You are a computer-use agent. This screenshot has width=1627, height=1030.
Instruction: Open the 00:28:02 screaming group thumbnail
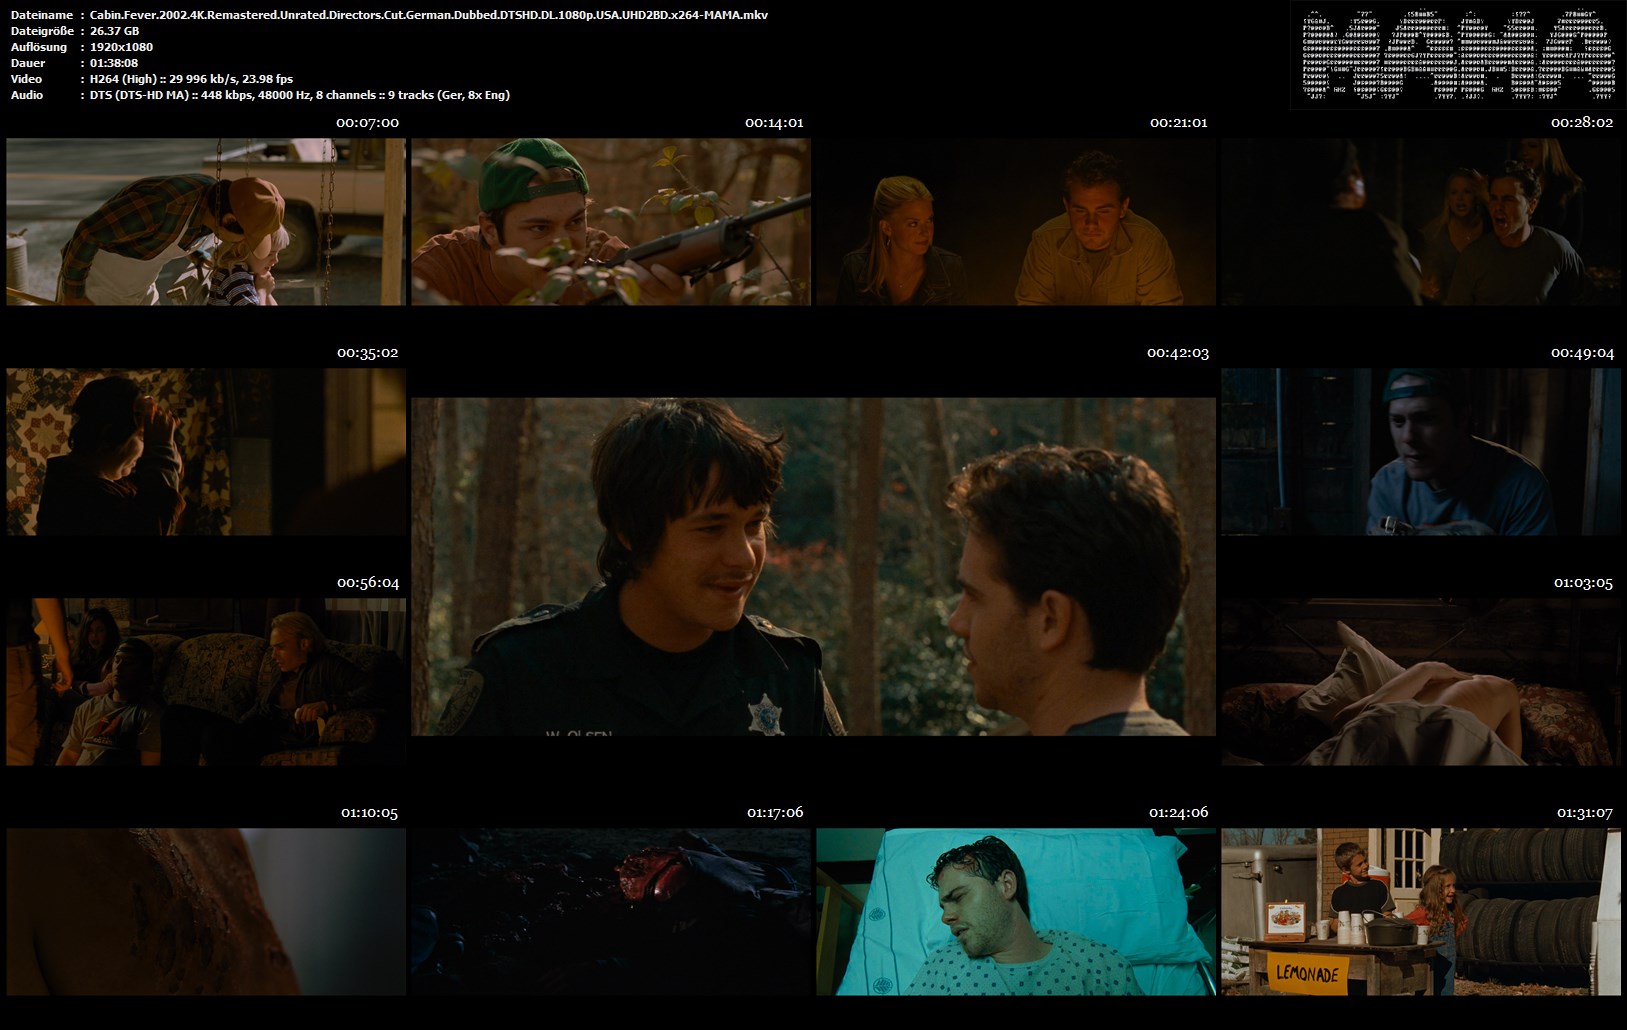[x=1421, y=222]
